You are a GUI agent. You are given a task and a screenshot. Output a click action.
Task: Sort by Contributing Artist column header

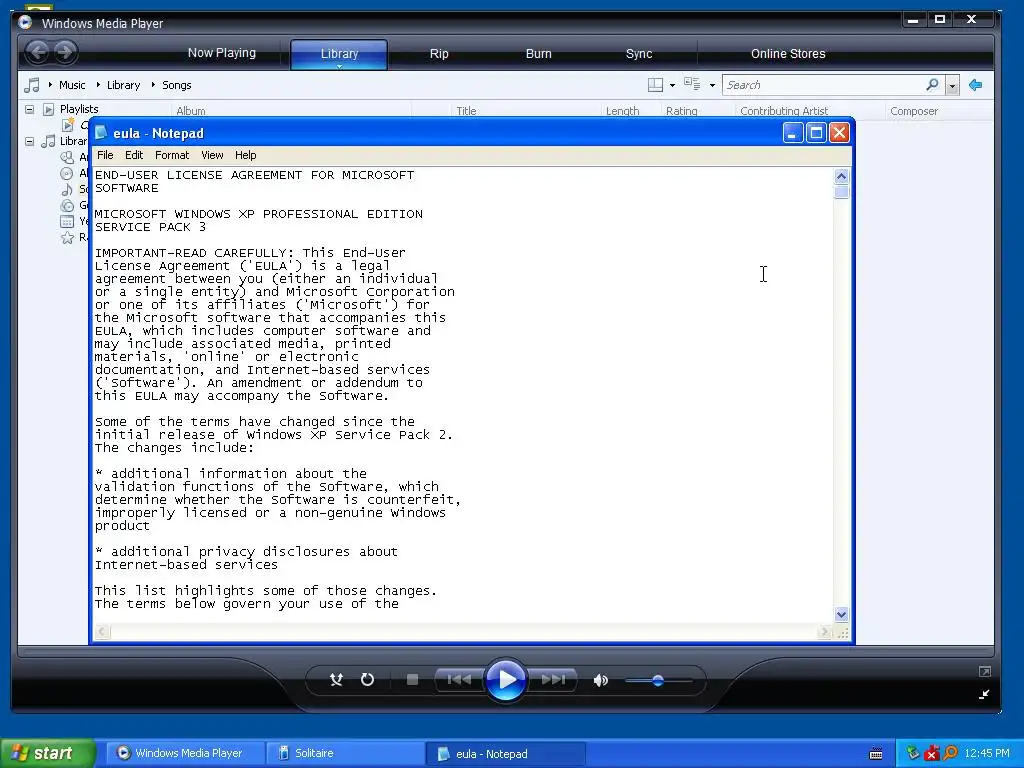point(784,111)
